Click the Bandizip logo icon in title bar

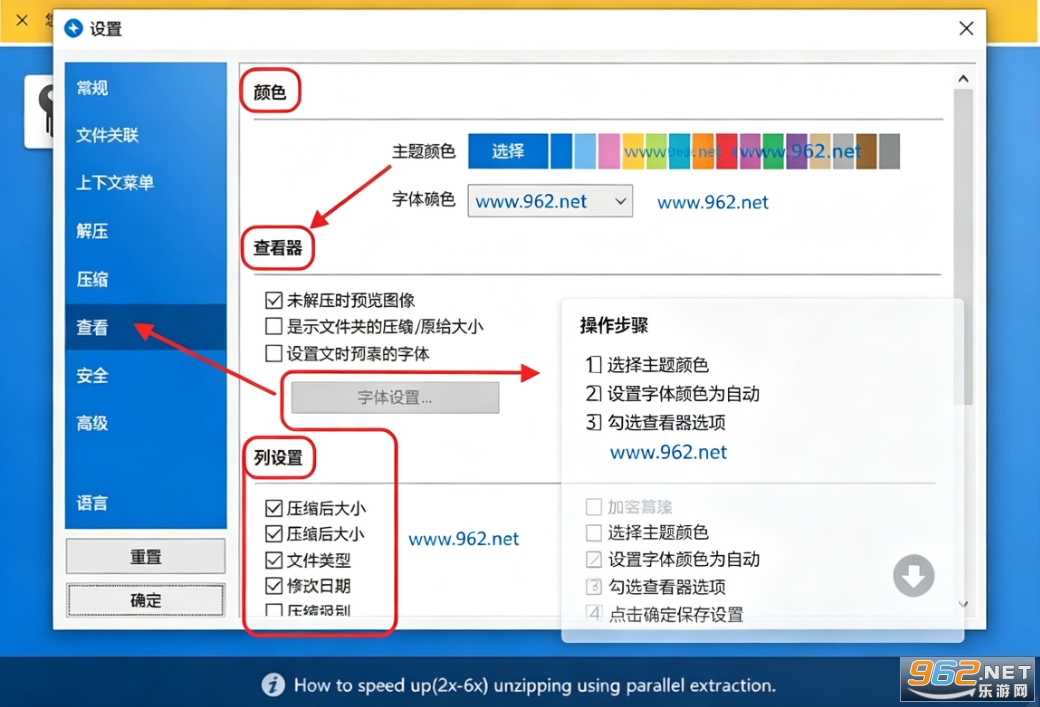pyautogui.click(x=73, y=29)
